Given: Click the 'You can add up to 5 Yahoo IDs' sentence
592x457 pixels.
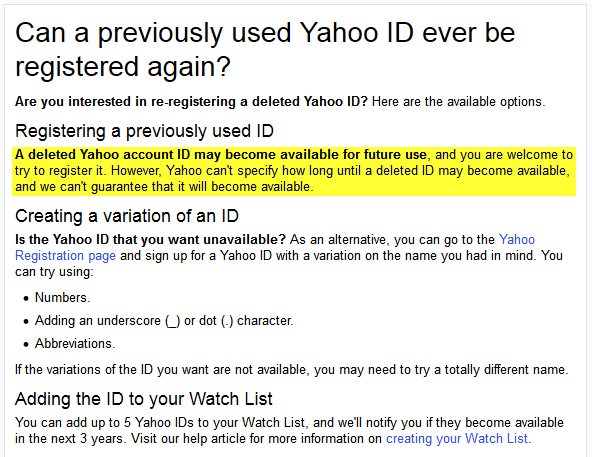Looking at the screenshot, I should (x=161, y=422).
